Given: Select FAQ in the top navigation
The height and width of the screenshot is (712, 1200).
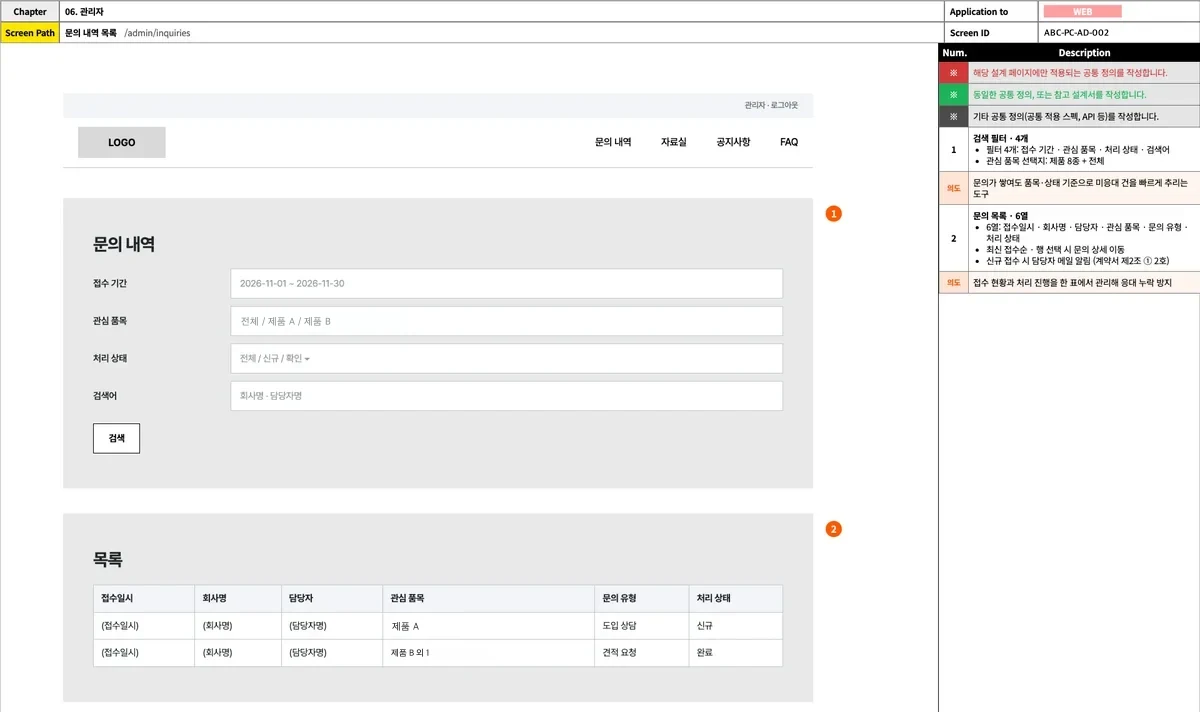Looking at the screenshot, I should 789,142.
